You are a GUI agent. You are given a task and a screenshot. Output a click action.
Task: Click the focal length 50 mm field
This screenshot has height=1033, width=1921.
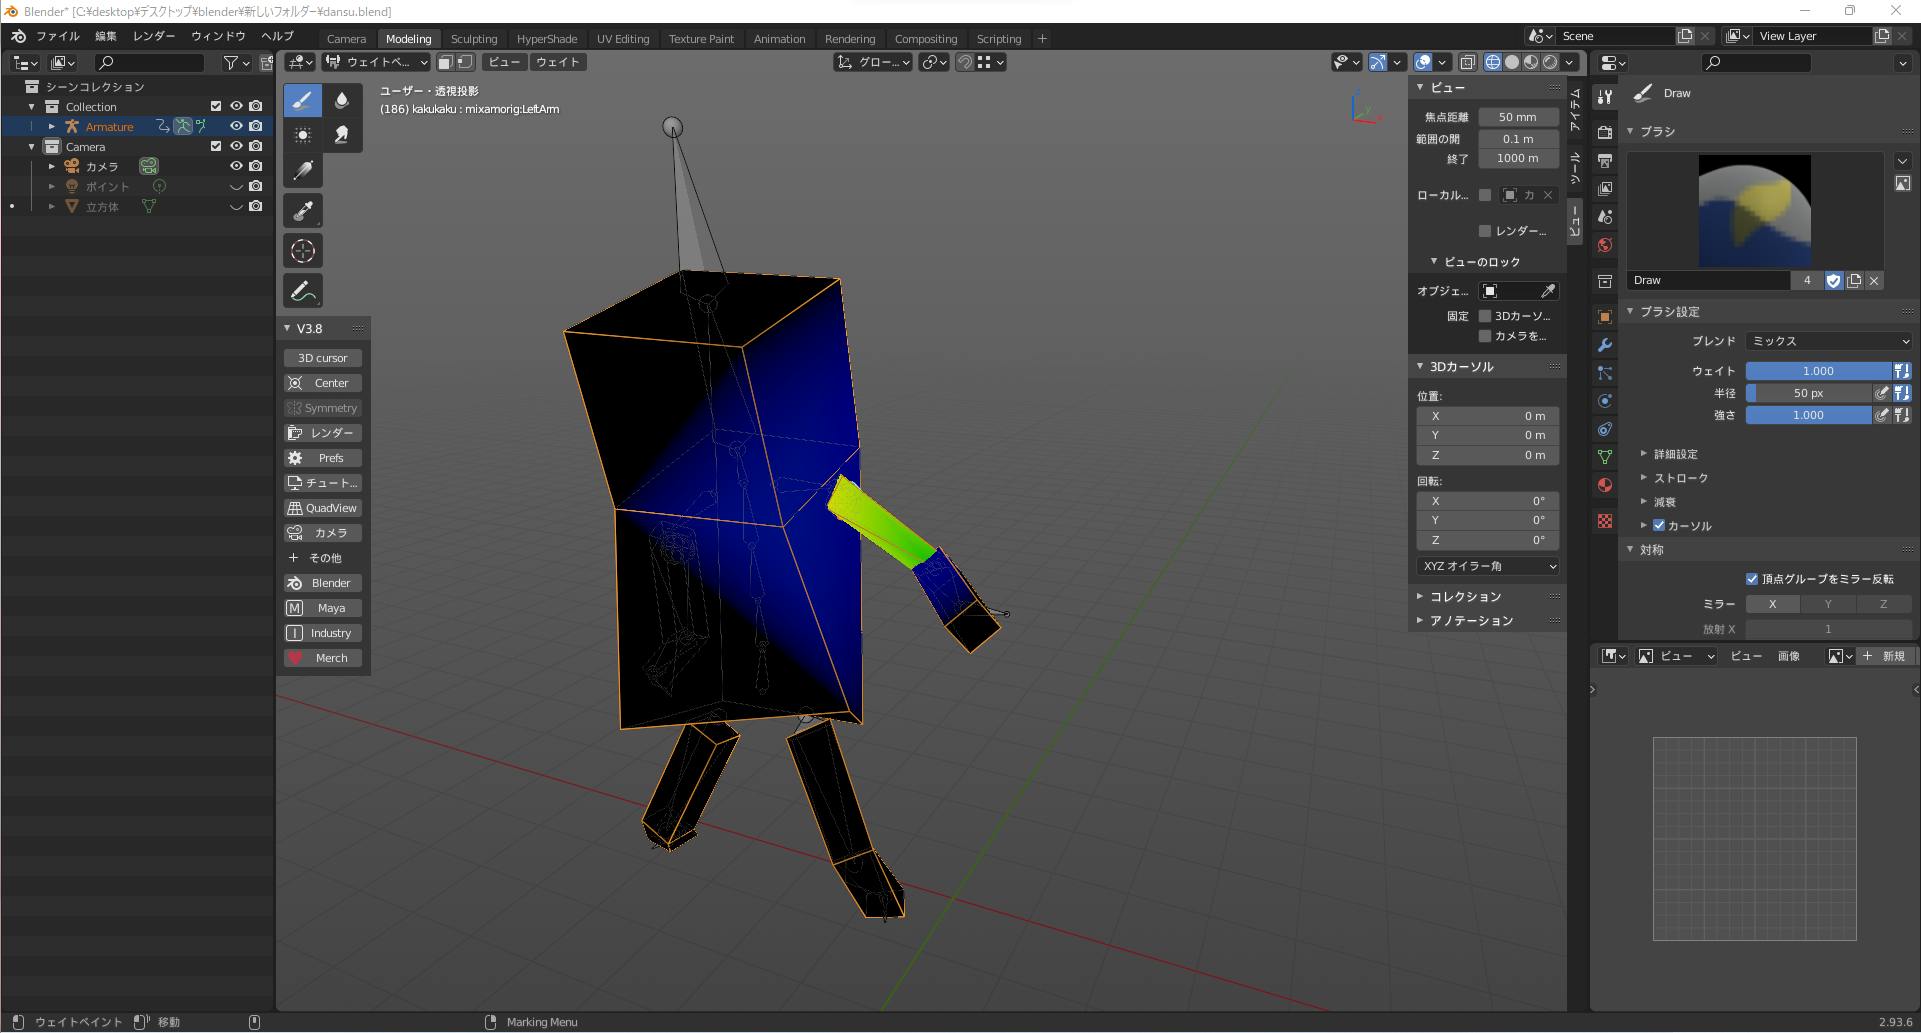pos(1518,117)
